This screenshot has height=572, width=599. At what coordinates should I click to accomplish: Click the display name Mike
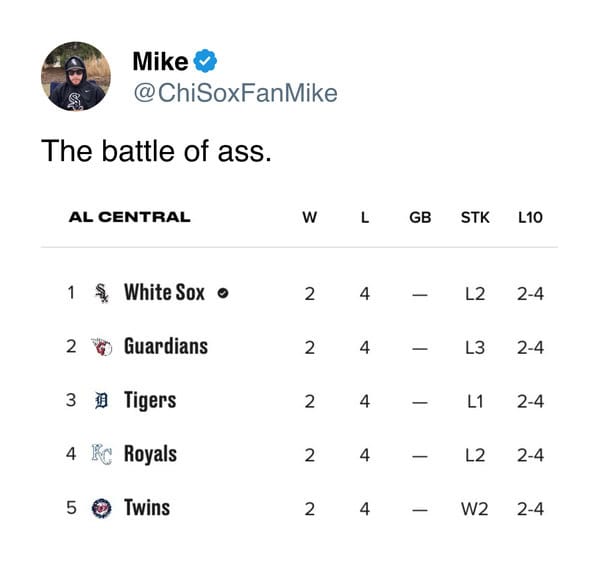pyautogui.click(x=160, y=61)
